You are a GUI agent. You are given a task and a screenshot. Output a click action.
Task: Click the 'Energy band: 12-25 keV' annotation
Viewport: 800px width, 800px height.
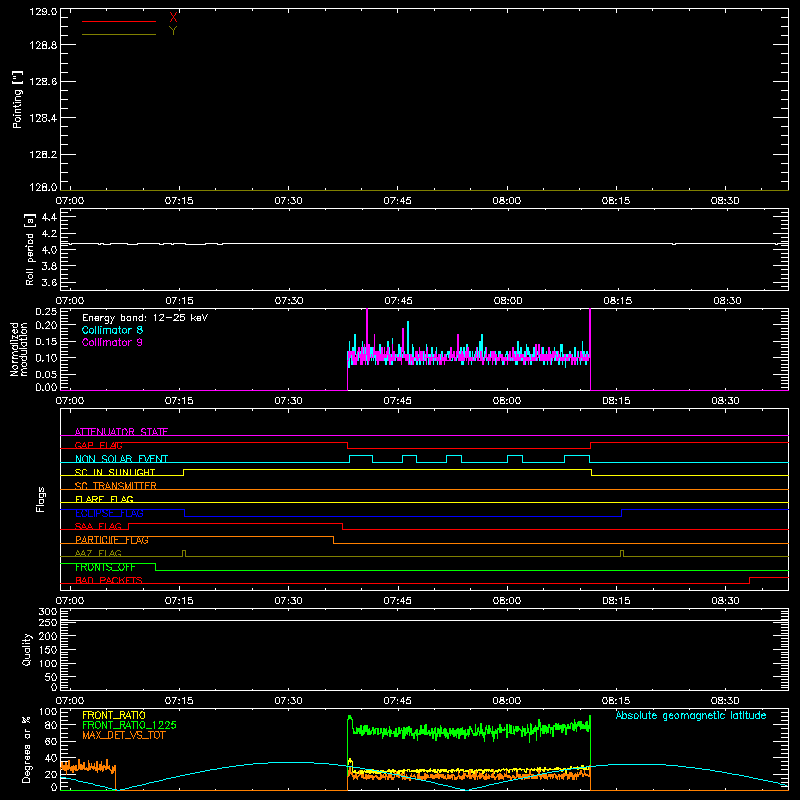[145, 318]
